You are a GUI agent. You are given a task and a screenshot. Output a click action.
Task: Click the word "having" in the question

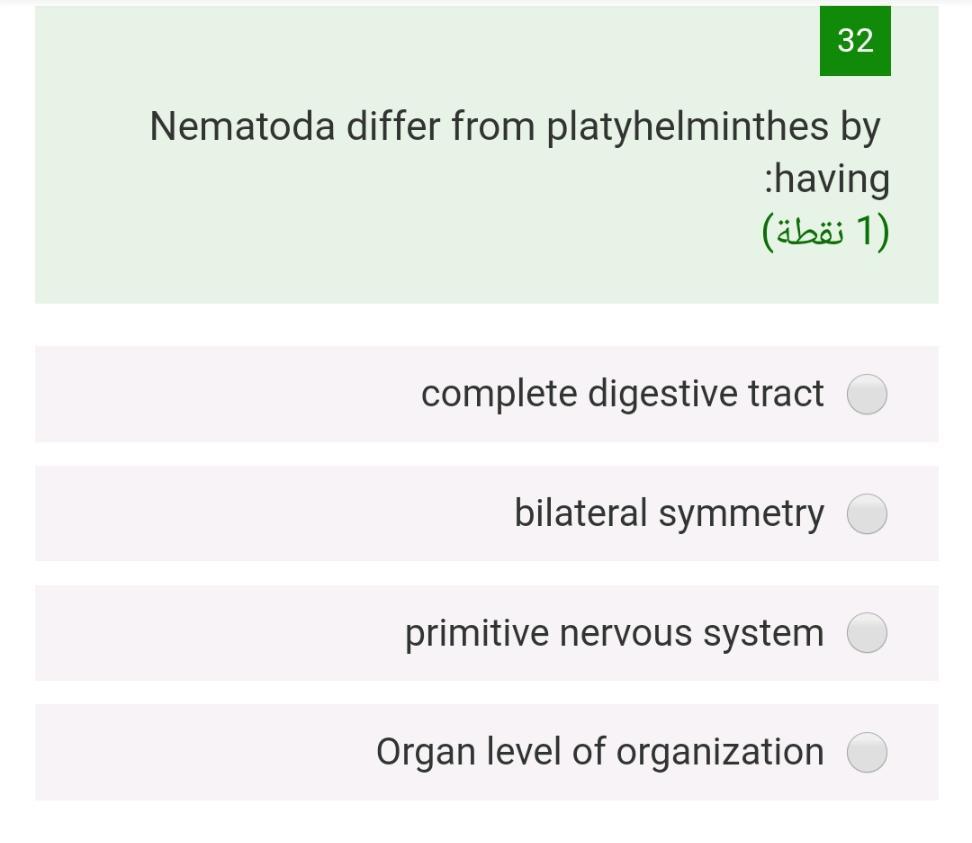pos(831,180)
